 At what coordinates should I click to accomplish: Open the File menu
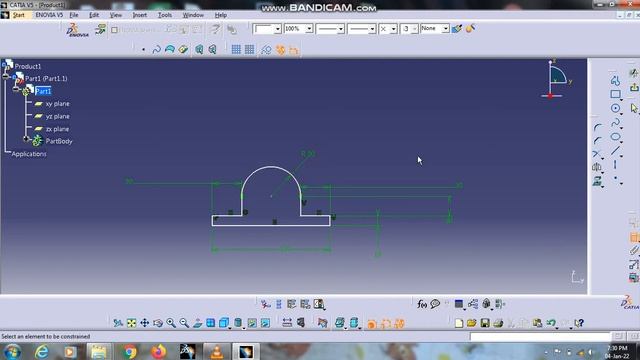tap(74, 15)
